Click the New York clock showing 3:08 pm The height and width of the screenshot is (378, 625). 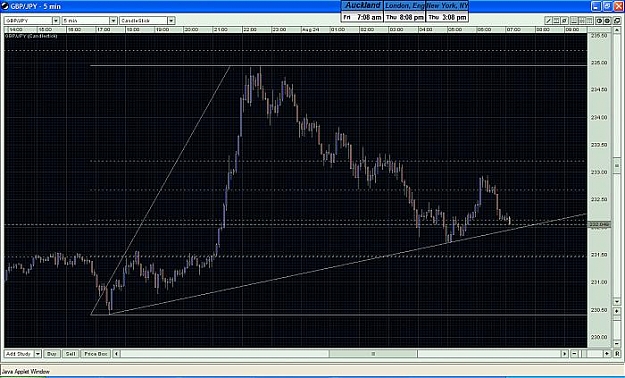point(447,11)
